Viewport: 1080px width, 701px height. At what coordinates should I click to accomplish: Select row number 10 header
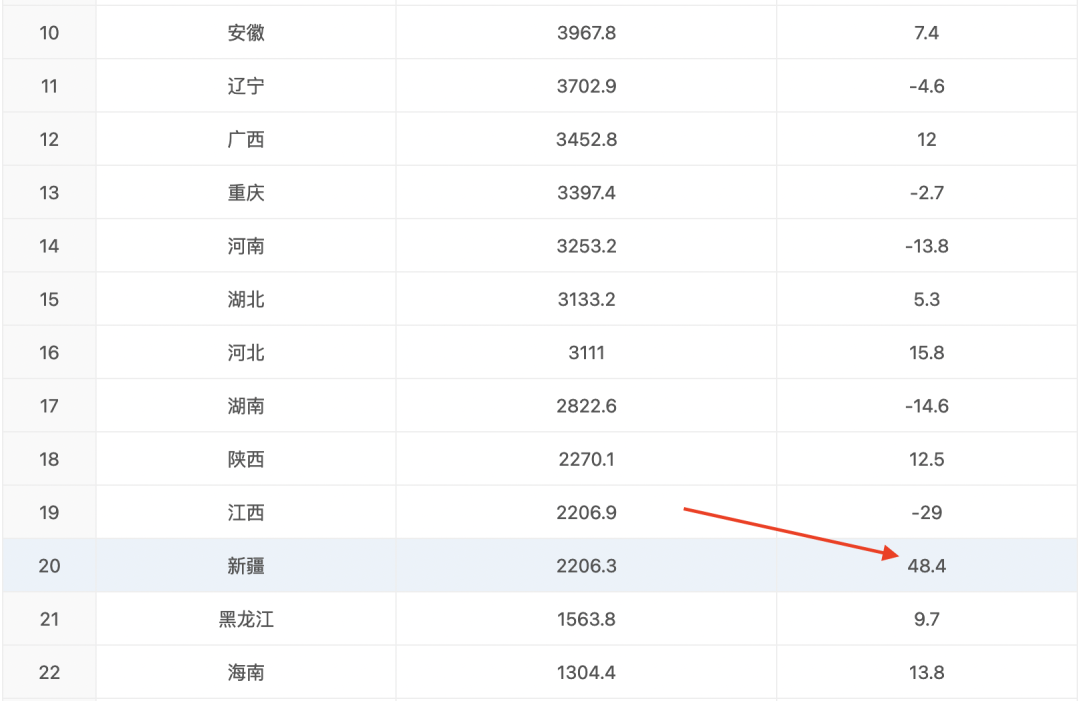point(49,33)
